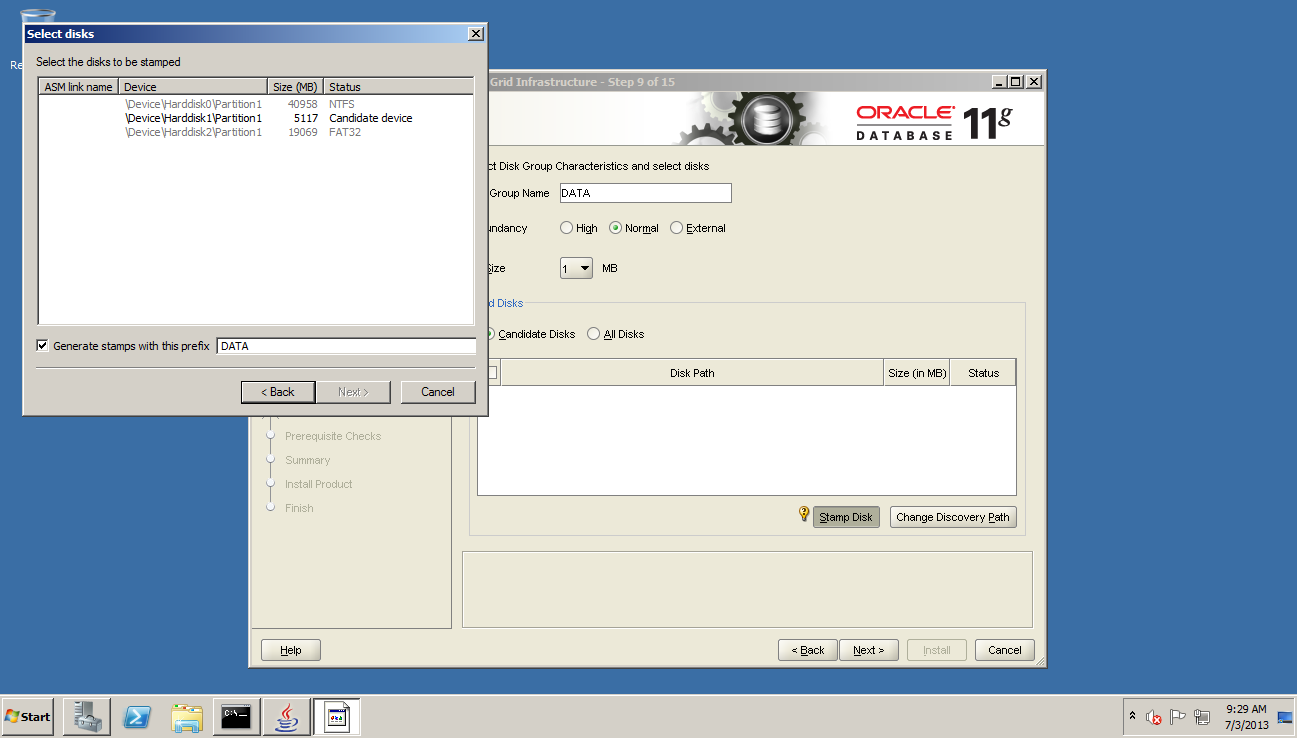
Task: Open Server Manager from the taskbar
Action: click(86, 717)
